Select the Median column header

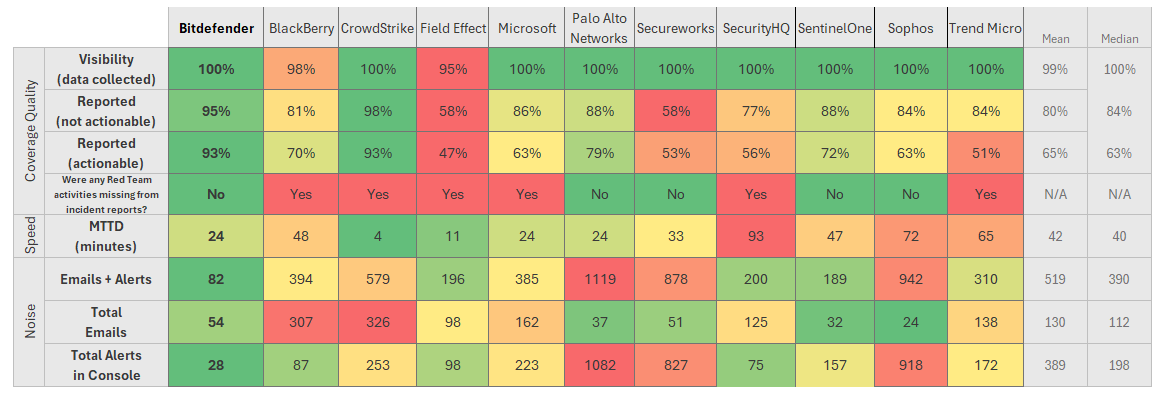pyautogui.click(x=1120, y=39)
